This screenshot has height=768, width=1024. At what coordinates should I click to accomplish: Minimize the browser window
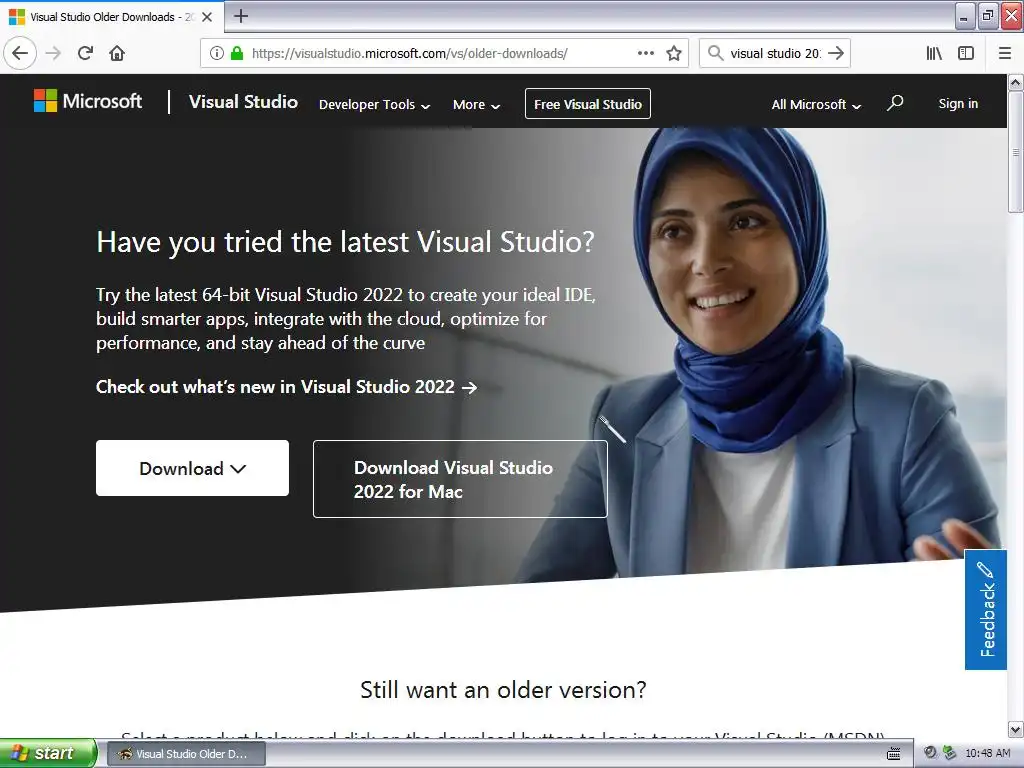965,16
